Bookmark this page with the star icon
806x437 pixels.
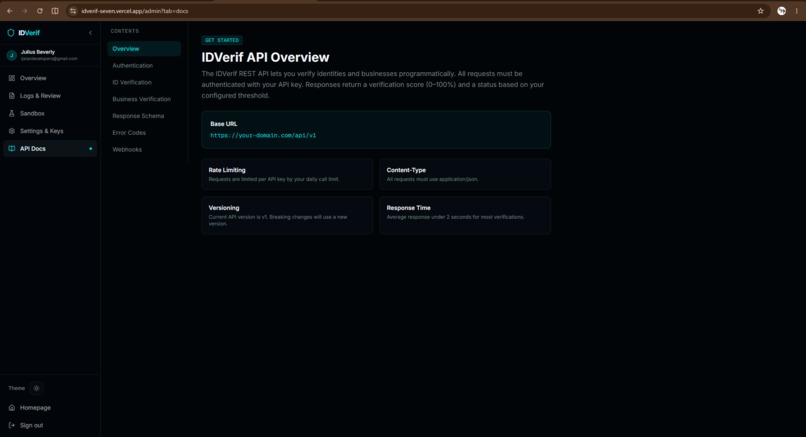[761, 11]
